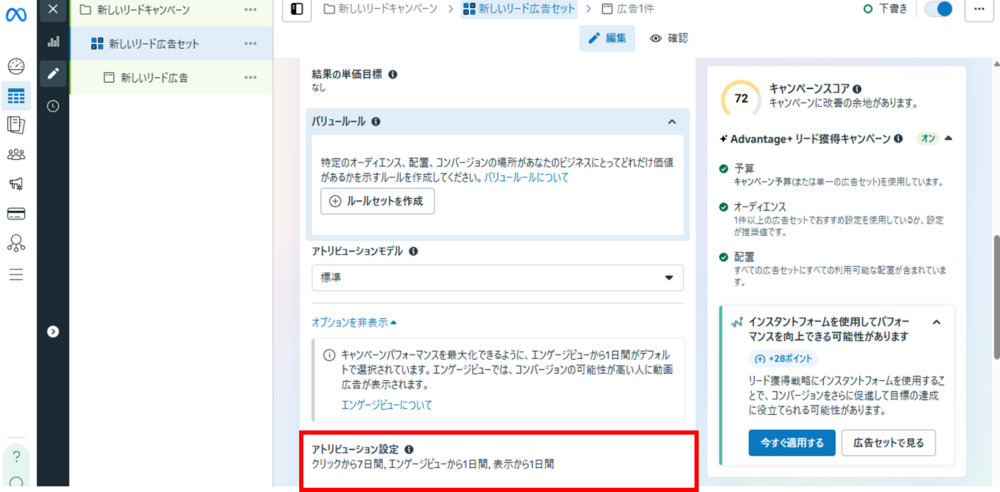Switch to the 確認 tab
Screen dimensions: 1000x492
(x=669, y=38)
